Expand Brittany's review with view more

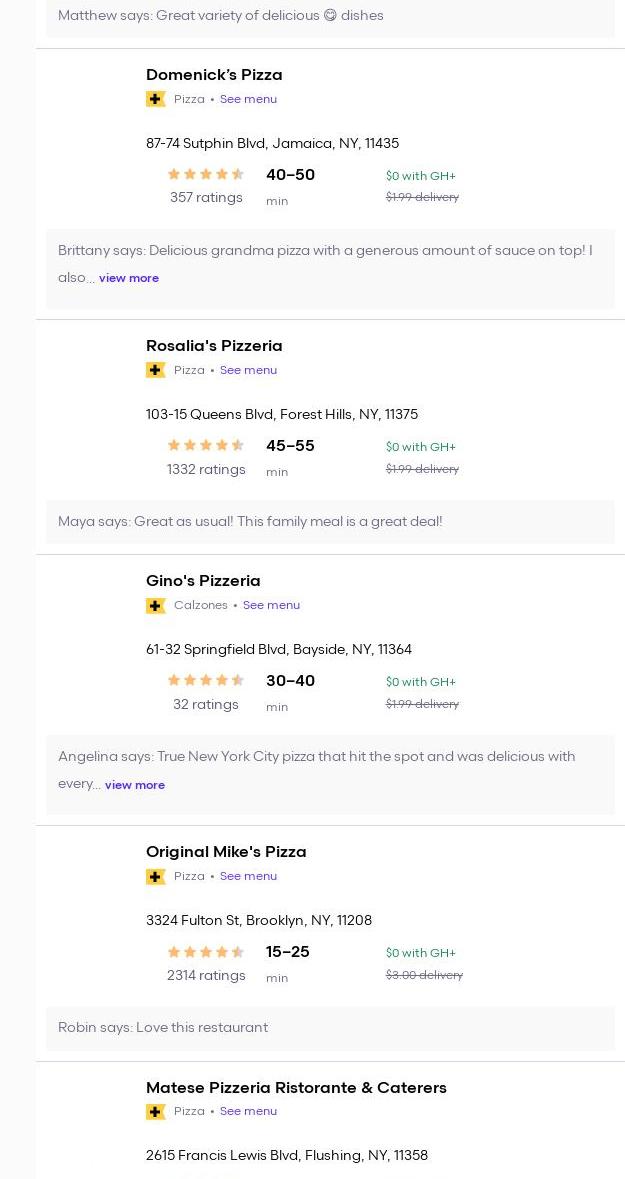[129, 278]
